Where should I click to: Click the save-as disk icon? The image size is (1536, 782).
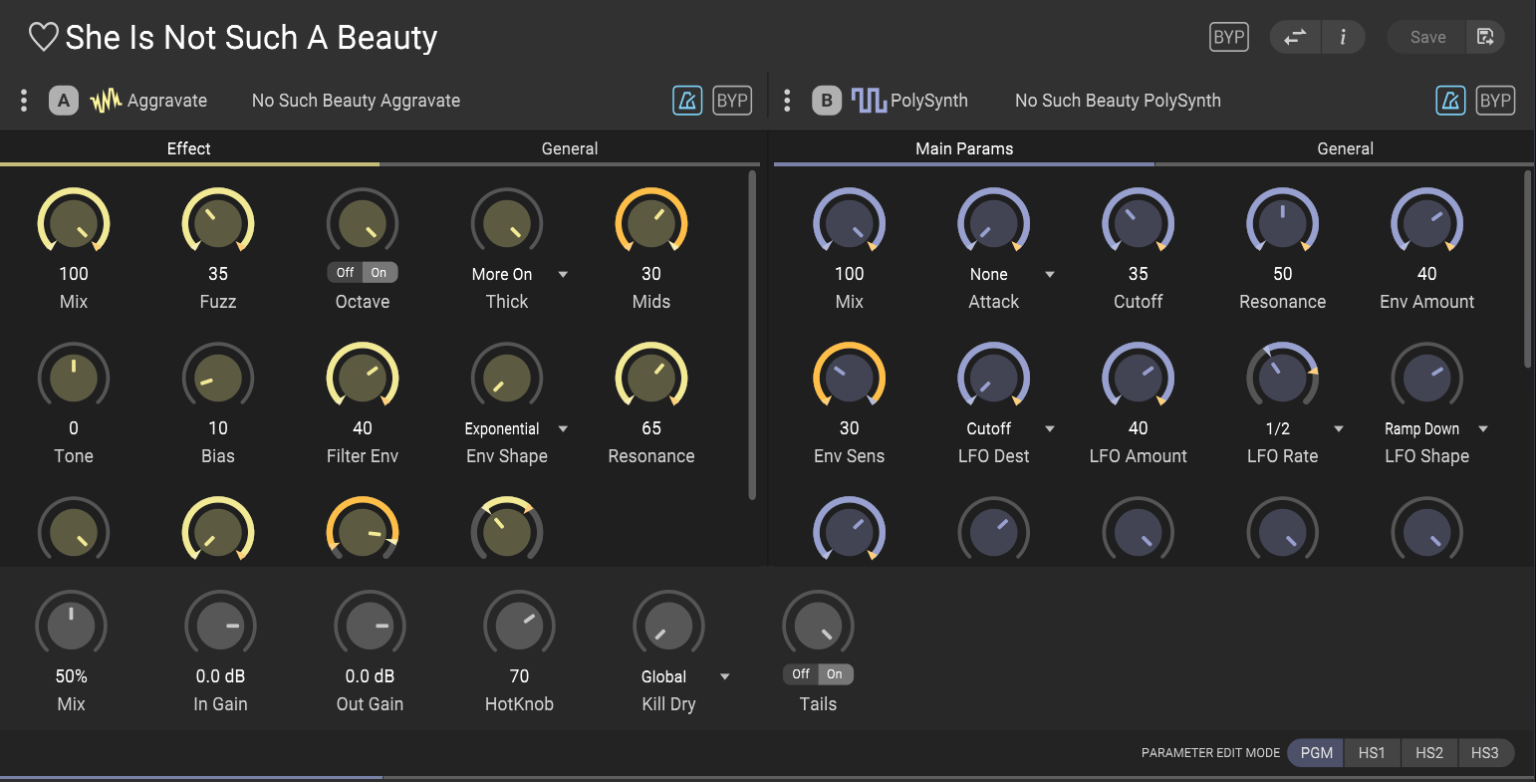point(1485,37)
